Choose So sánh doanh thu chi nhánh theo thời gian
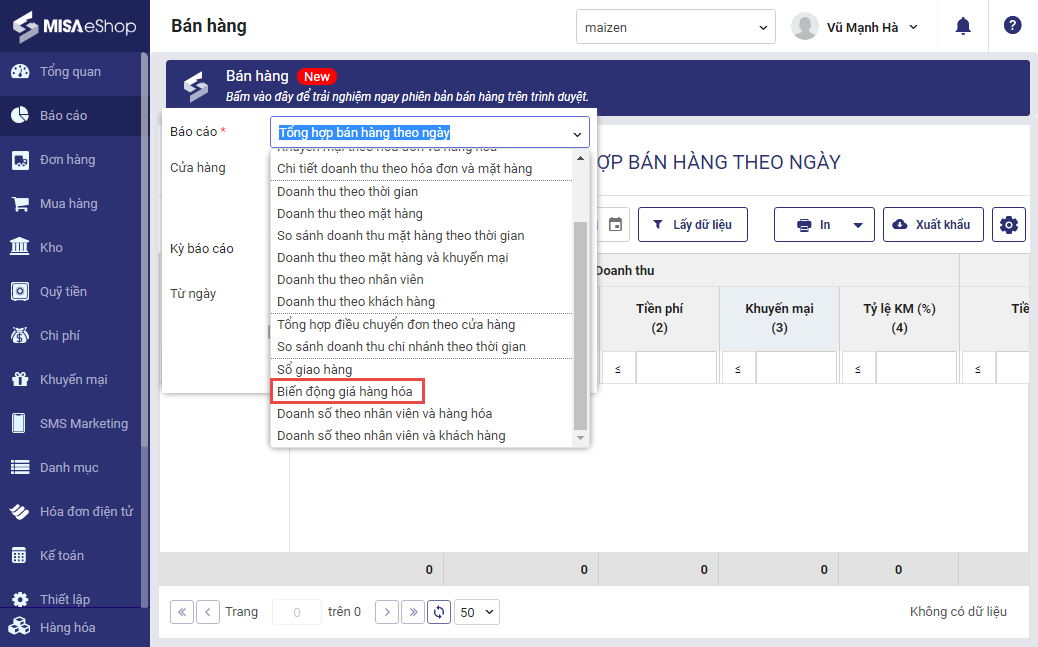 [x=401, y=346]
